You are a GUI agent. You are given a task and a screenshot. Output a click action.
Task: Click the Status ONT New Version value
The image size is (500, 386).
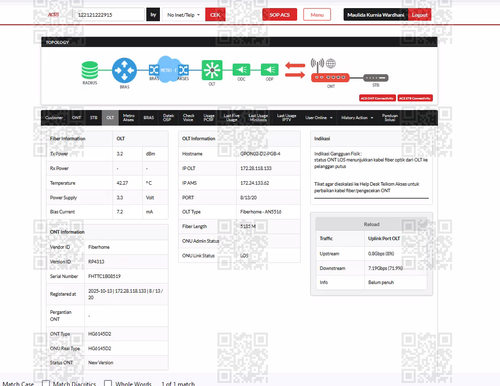(101, 363)
